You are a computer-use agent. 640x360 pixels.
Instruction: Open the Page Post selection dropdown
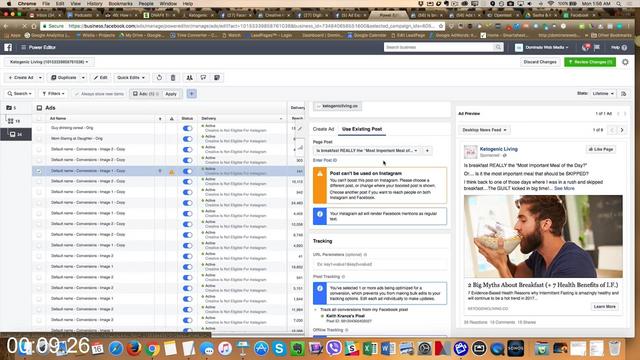coord(367,151)
